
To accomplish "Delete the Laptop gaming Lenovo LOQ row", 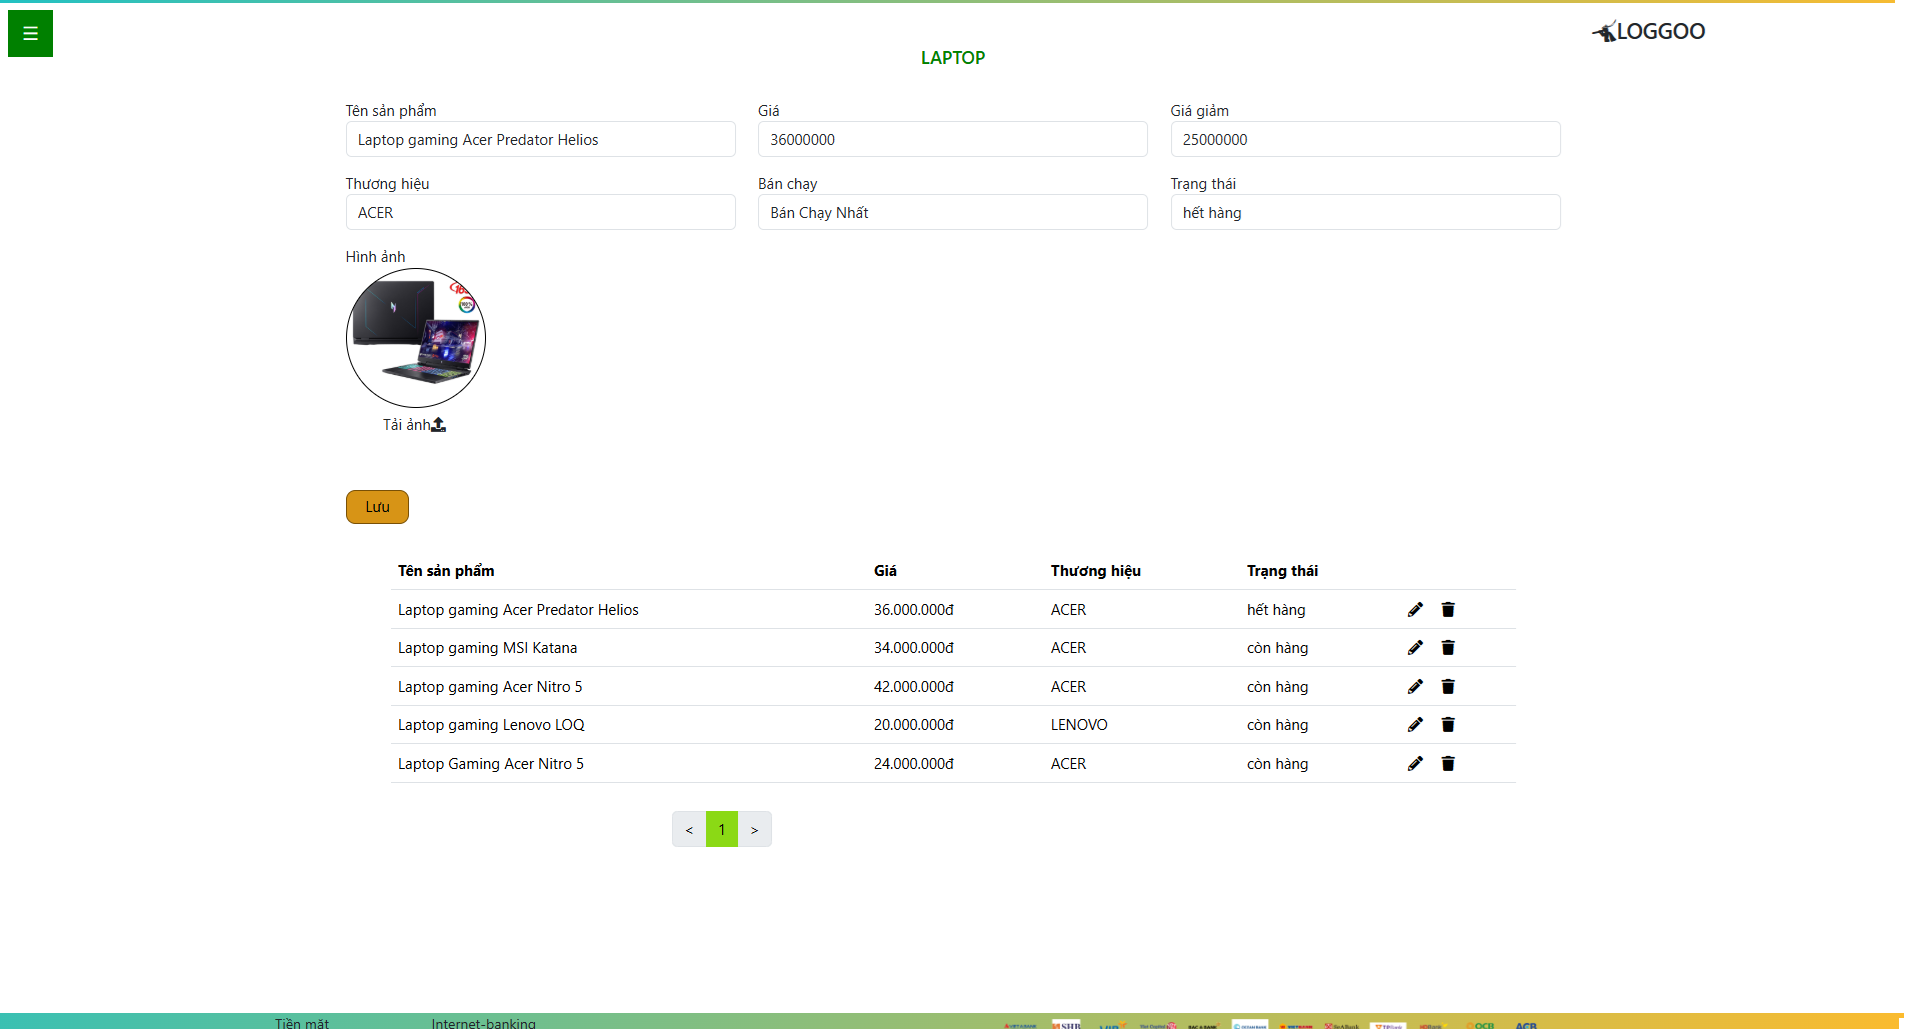I will coord(1448,725).
